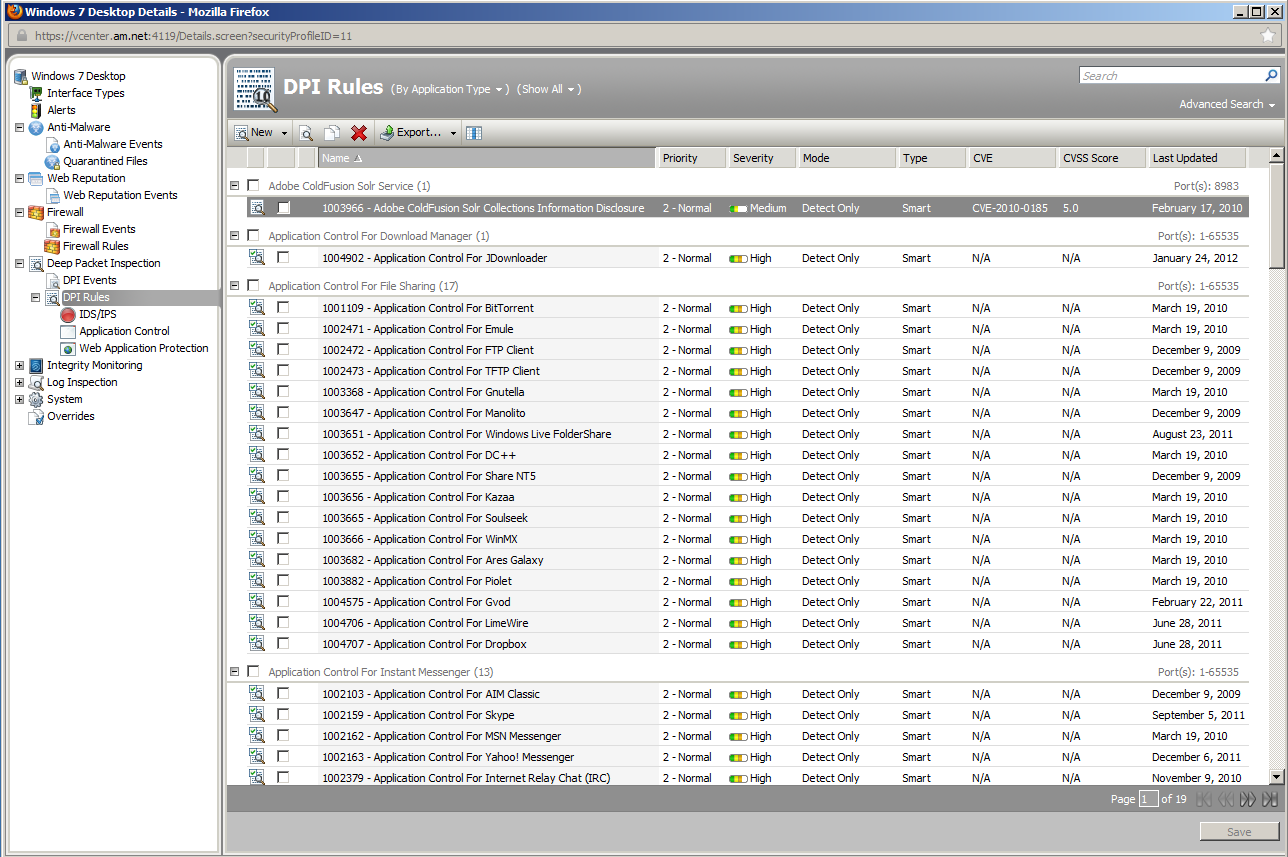Collapse the Application Control For File Sharing group
The image size is (1288, 857).
coord(235,286)
